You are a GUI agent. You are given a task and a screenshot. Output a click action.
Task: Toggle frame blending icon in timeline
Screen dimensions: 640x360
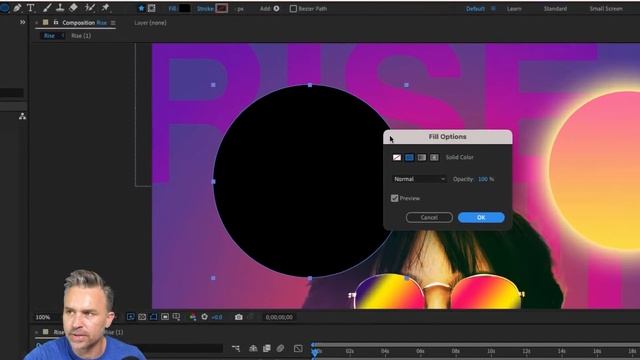[x=267, y=348]
